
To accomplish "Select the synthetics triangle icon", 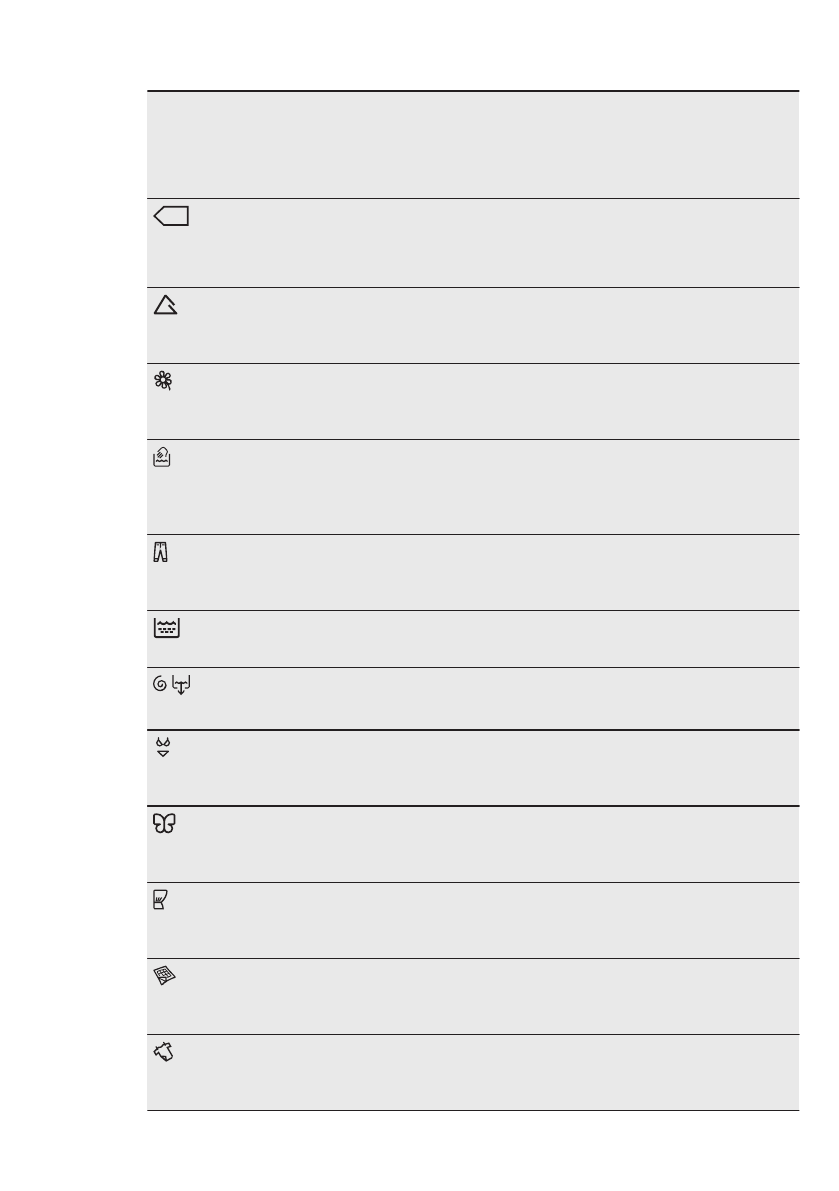I will (166, 306).
